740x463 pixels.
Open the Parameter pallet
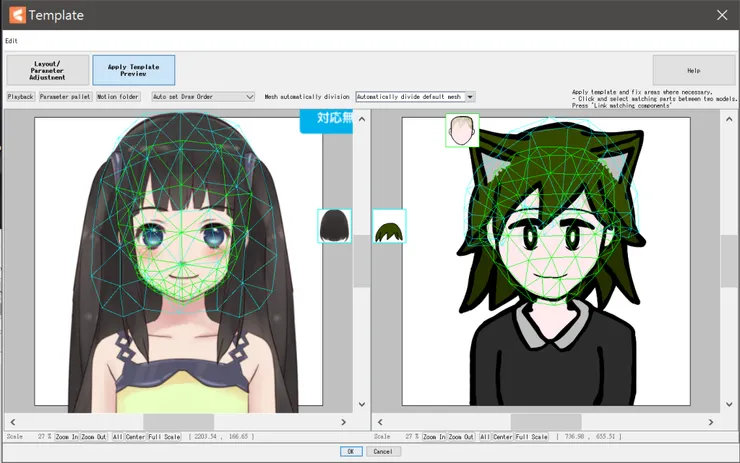pos(65,97)
